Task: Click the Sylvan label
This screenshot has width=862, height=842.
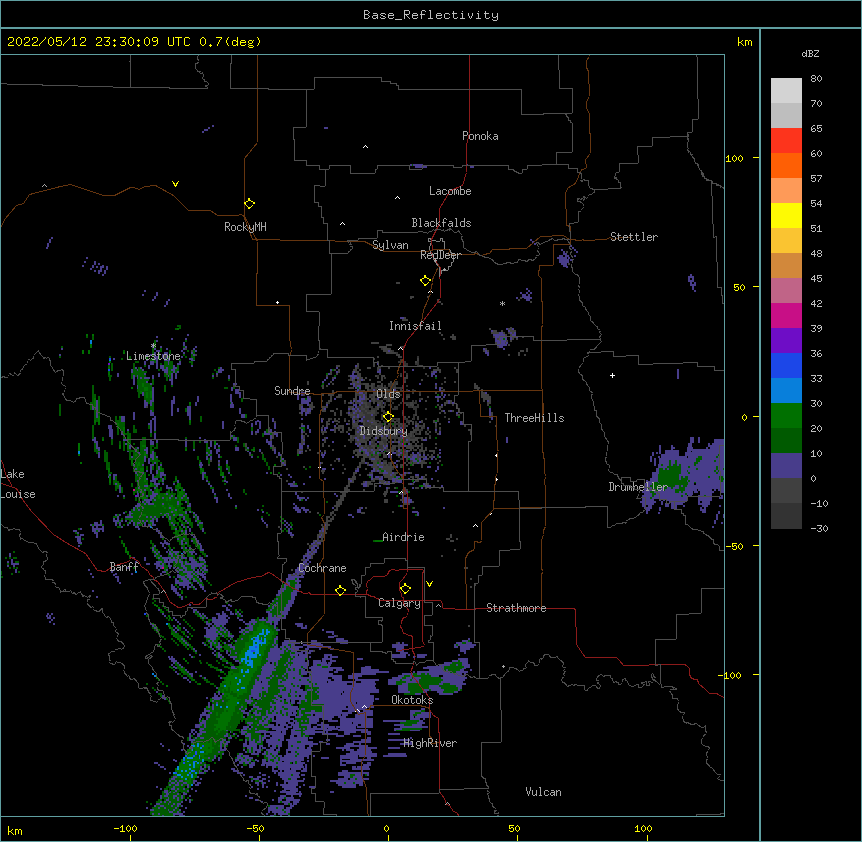Action: 390,245
